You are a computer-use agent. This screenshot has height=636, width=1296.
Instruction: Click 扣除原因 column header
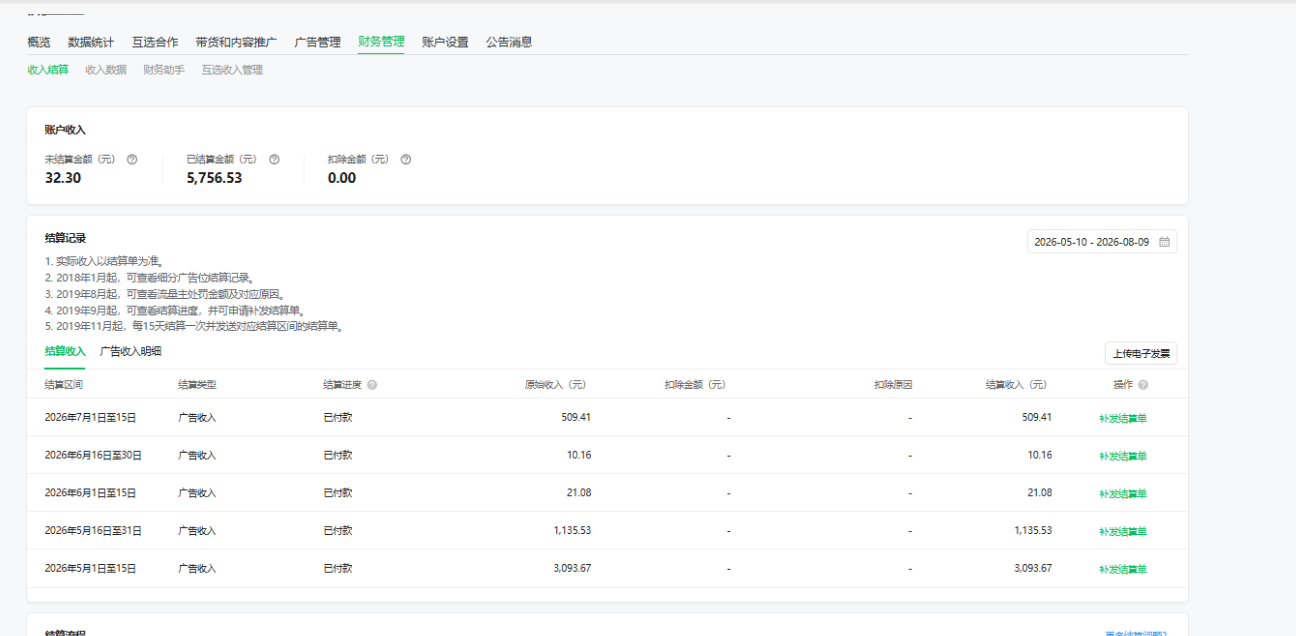tap(893, 385)
